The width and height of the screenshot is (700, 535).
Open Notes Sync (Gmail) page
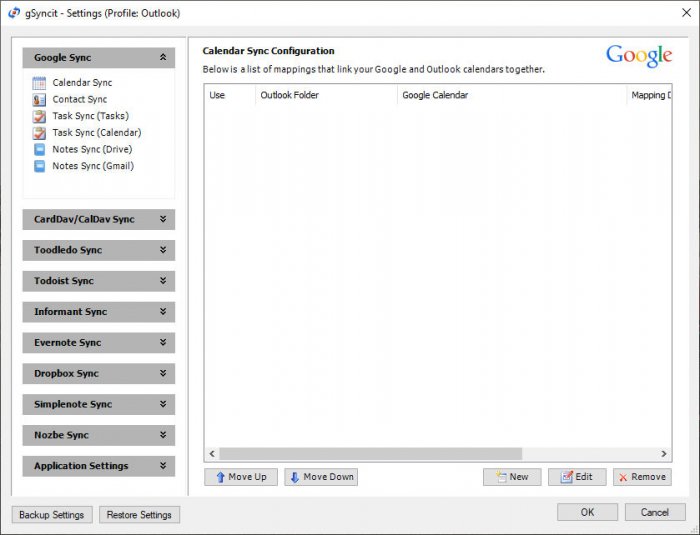coord(93,166)
